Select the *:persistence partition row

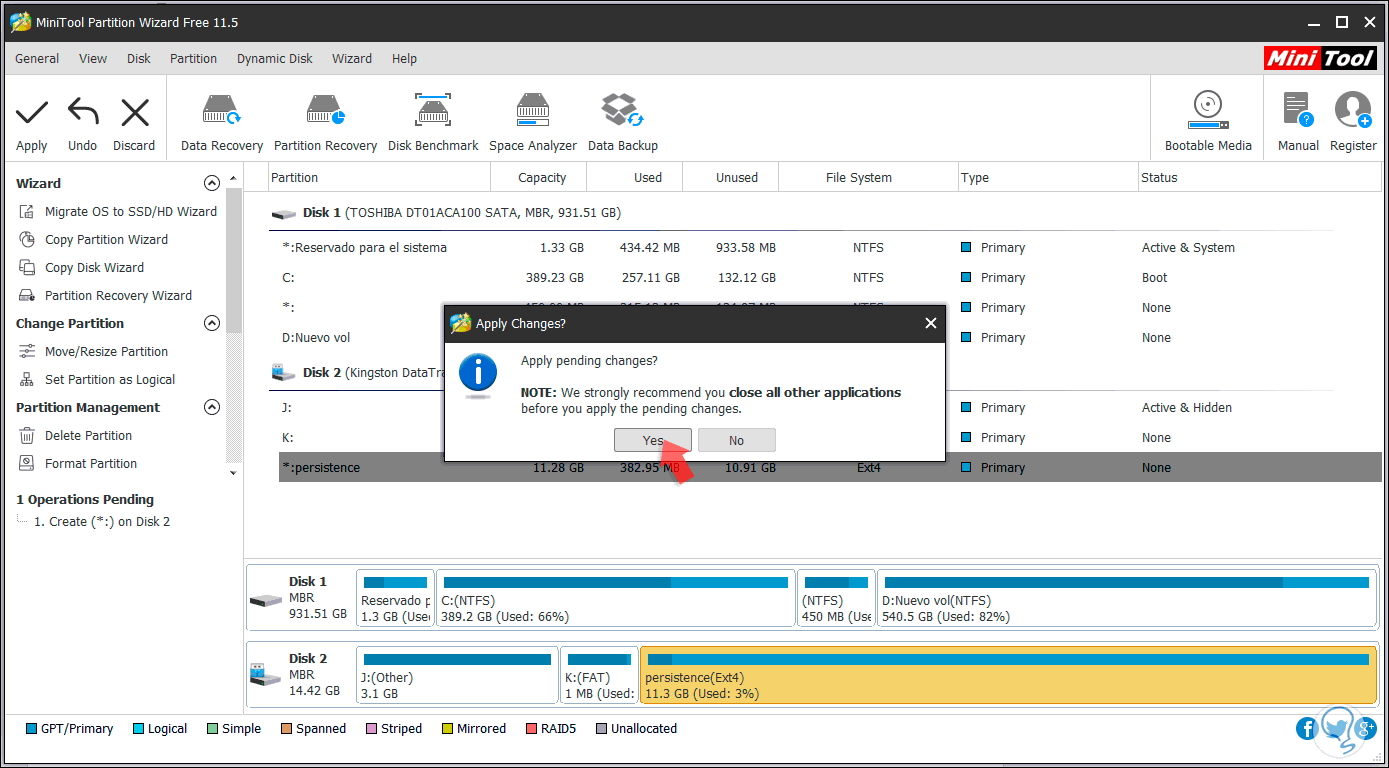click(829, 468)
